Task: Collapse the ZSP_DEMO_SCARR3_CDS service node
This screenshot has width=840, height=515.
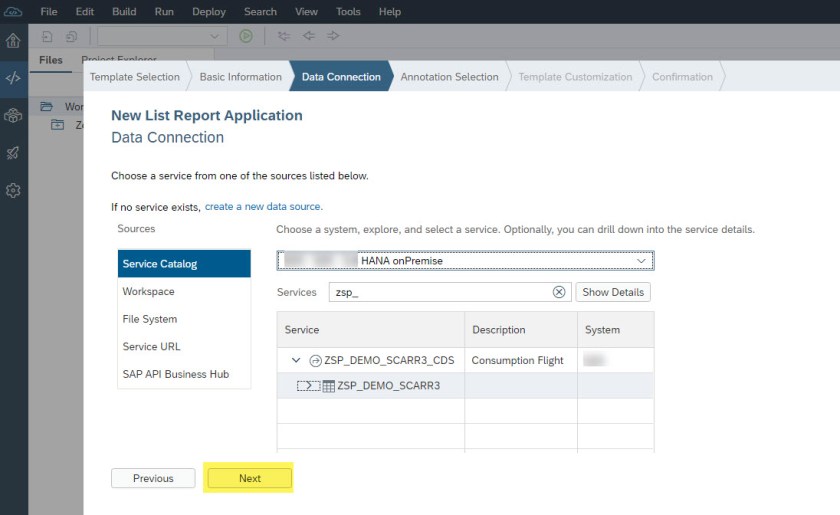Action: 295,360
